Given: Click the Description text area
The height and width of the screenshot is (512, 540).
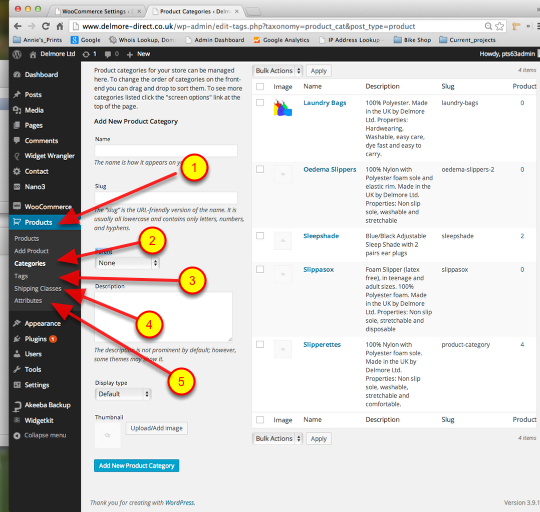Looking at the screenshot, I should (x=163, y=317).
